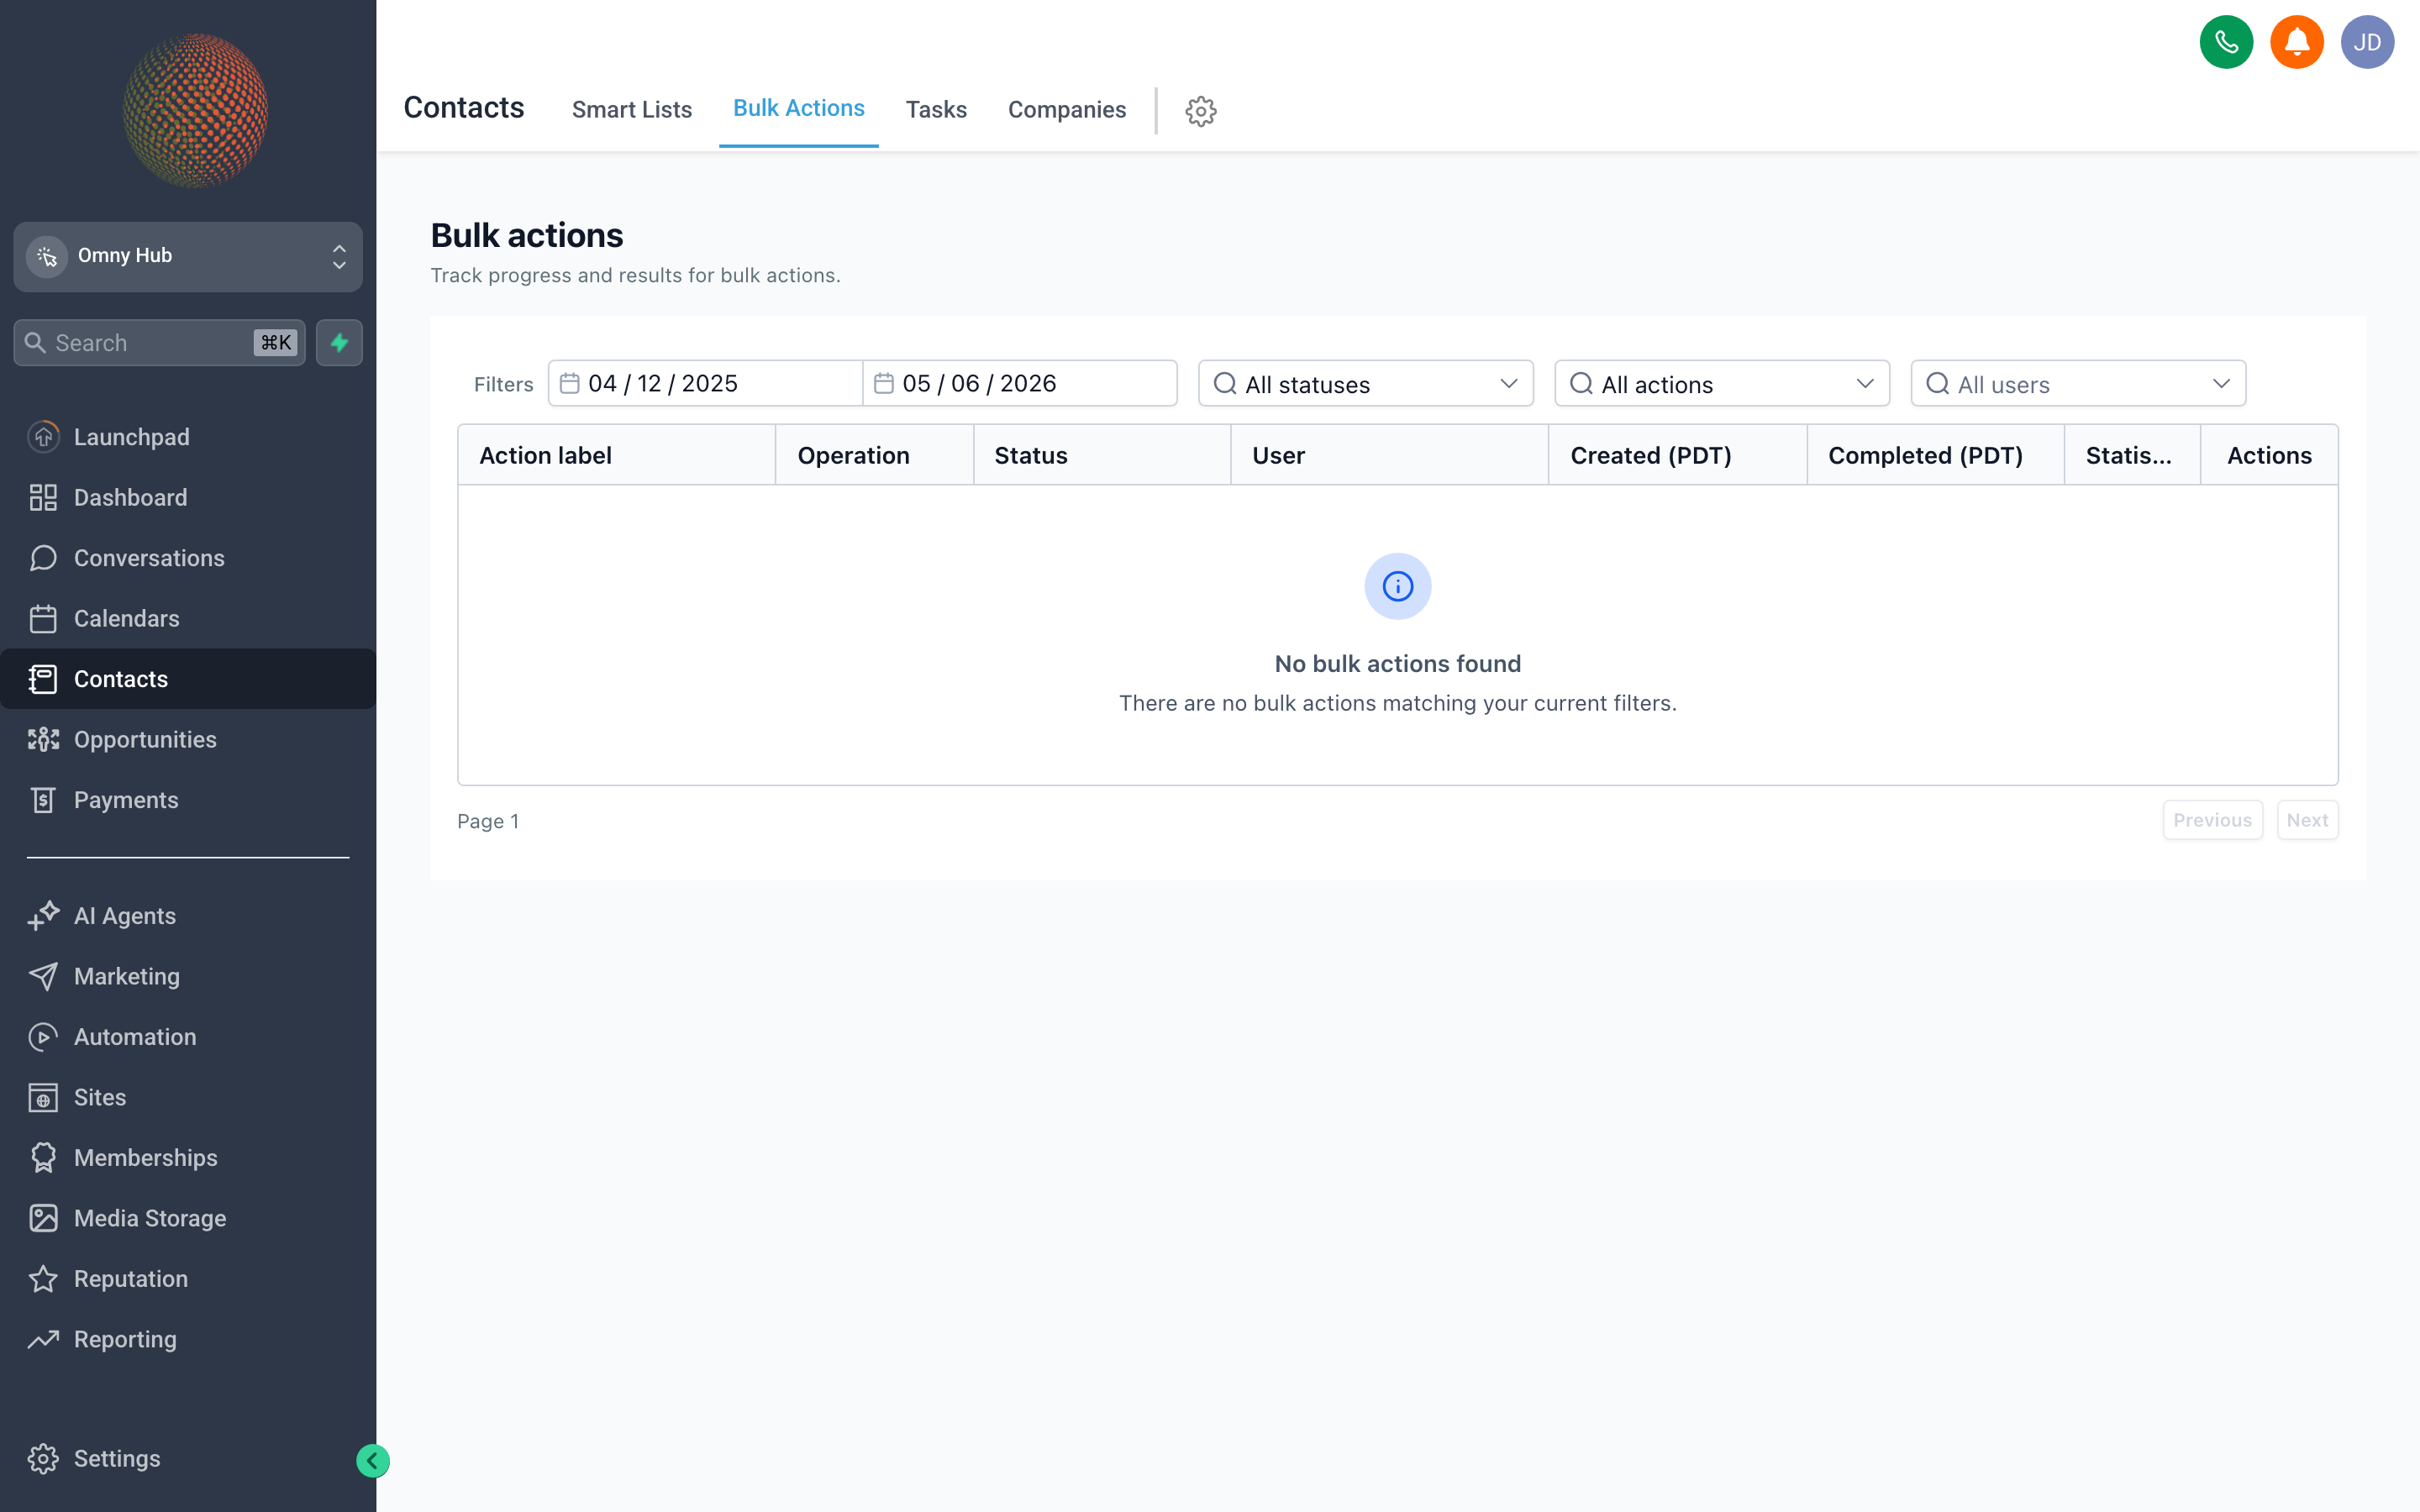
Task: Click the green phone call icon
Action: coord(2226,42)
